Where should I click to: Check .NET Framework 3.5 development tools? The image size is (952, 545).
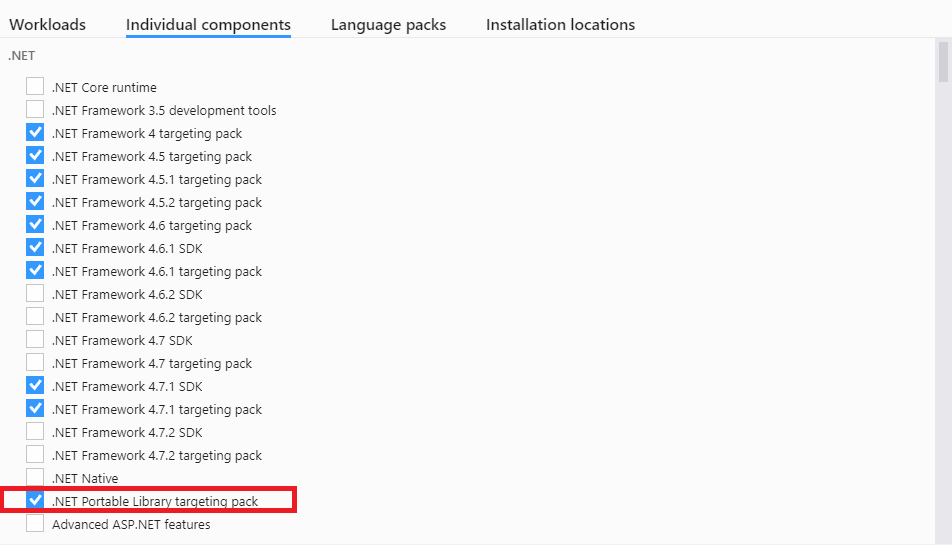[x=35, y=110]
